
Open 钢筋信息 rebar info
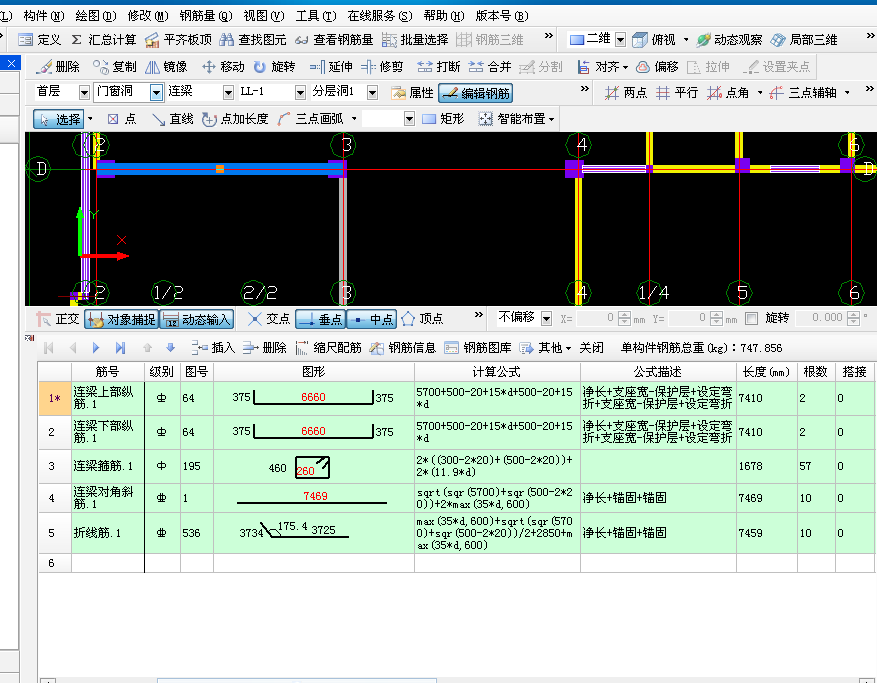pos(403,348)
